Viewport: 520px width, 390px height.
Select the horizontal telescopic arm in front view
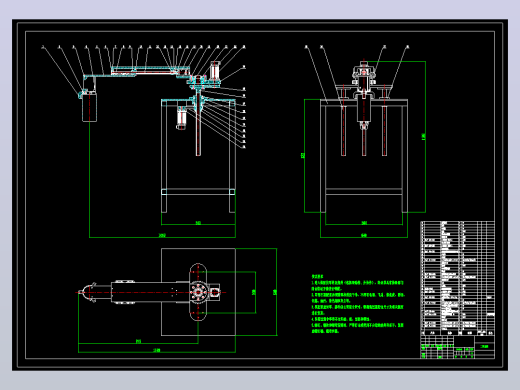150,71
